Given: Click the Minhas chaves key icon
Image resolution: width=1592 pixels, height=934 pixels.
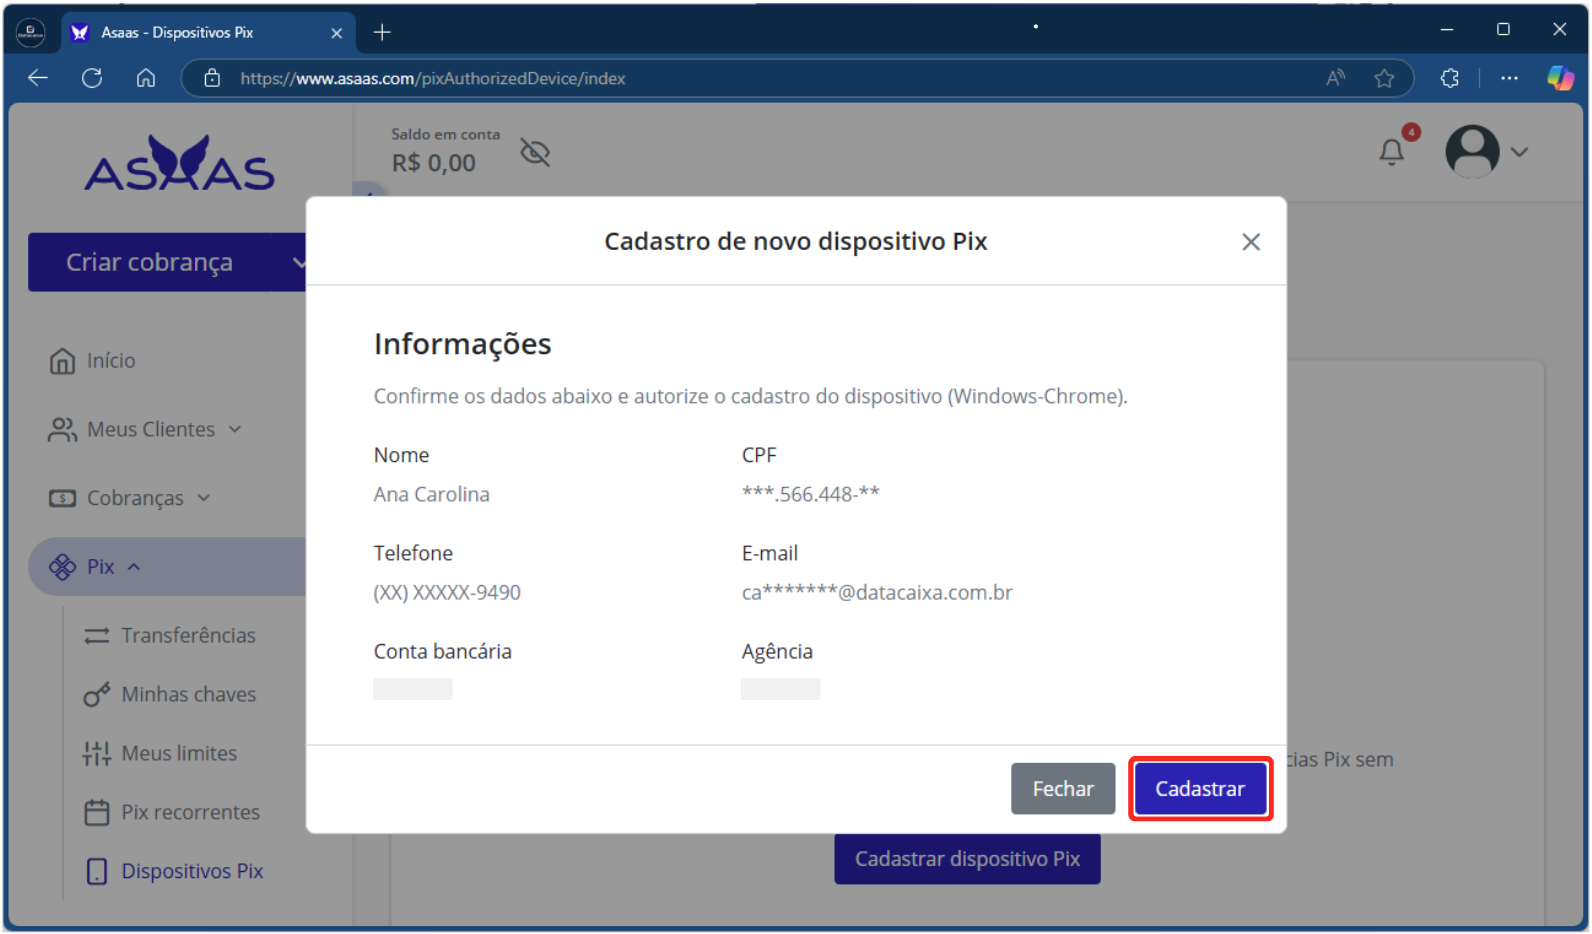Looking at the screenshot, I should coord(97,695).
